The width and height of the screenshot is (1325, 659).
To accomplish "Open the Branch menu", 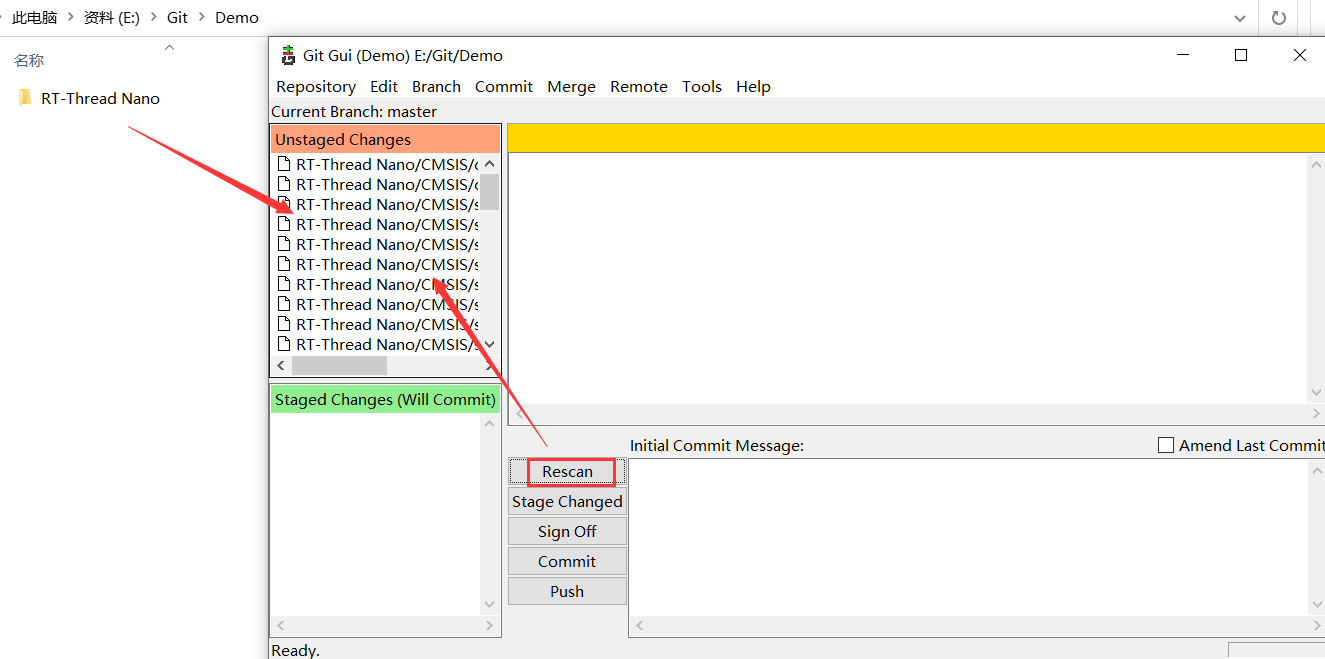I will click(x=436, y=87).
